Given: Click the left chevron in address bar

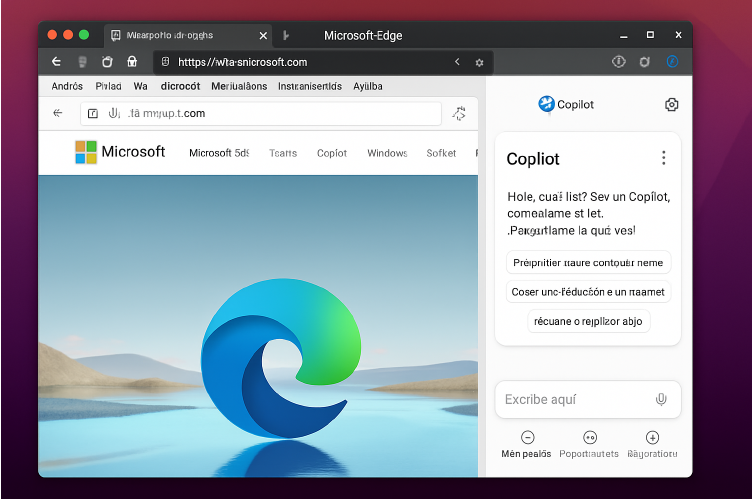Looking at the screenshot, I should tap(457, 61).
